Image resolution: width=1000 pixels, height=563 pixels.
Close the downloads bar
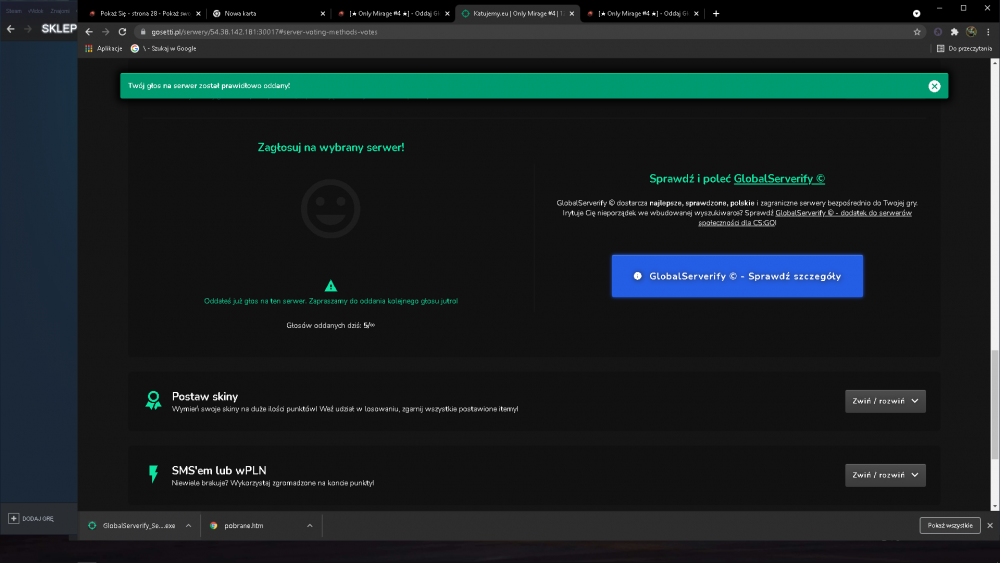click(x=990, y=525)
